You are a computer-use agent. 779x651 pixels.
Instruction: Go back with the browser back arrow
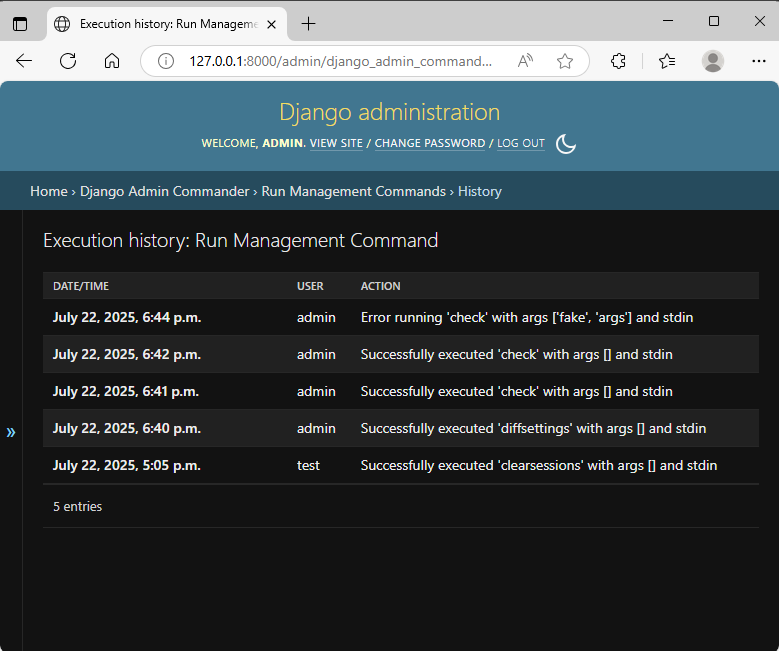coord(24,61)
